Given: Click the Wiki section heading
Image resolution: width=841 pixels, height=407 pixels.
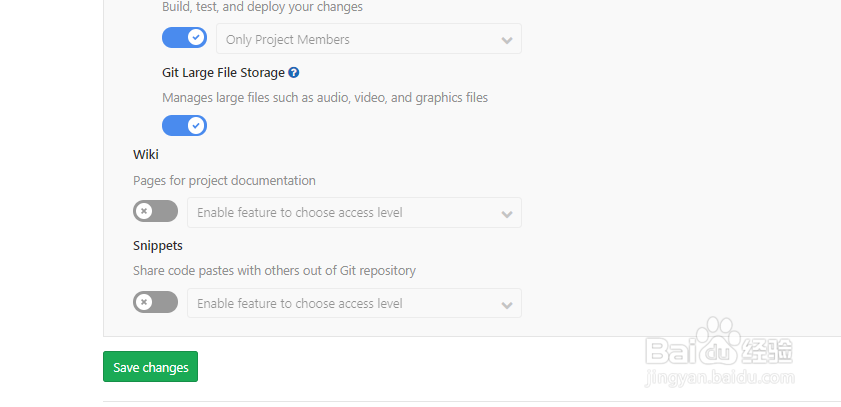Looking at the screenshot, I should click(x=146, y=155).
